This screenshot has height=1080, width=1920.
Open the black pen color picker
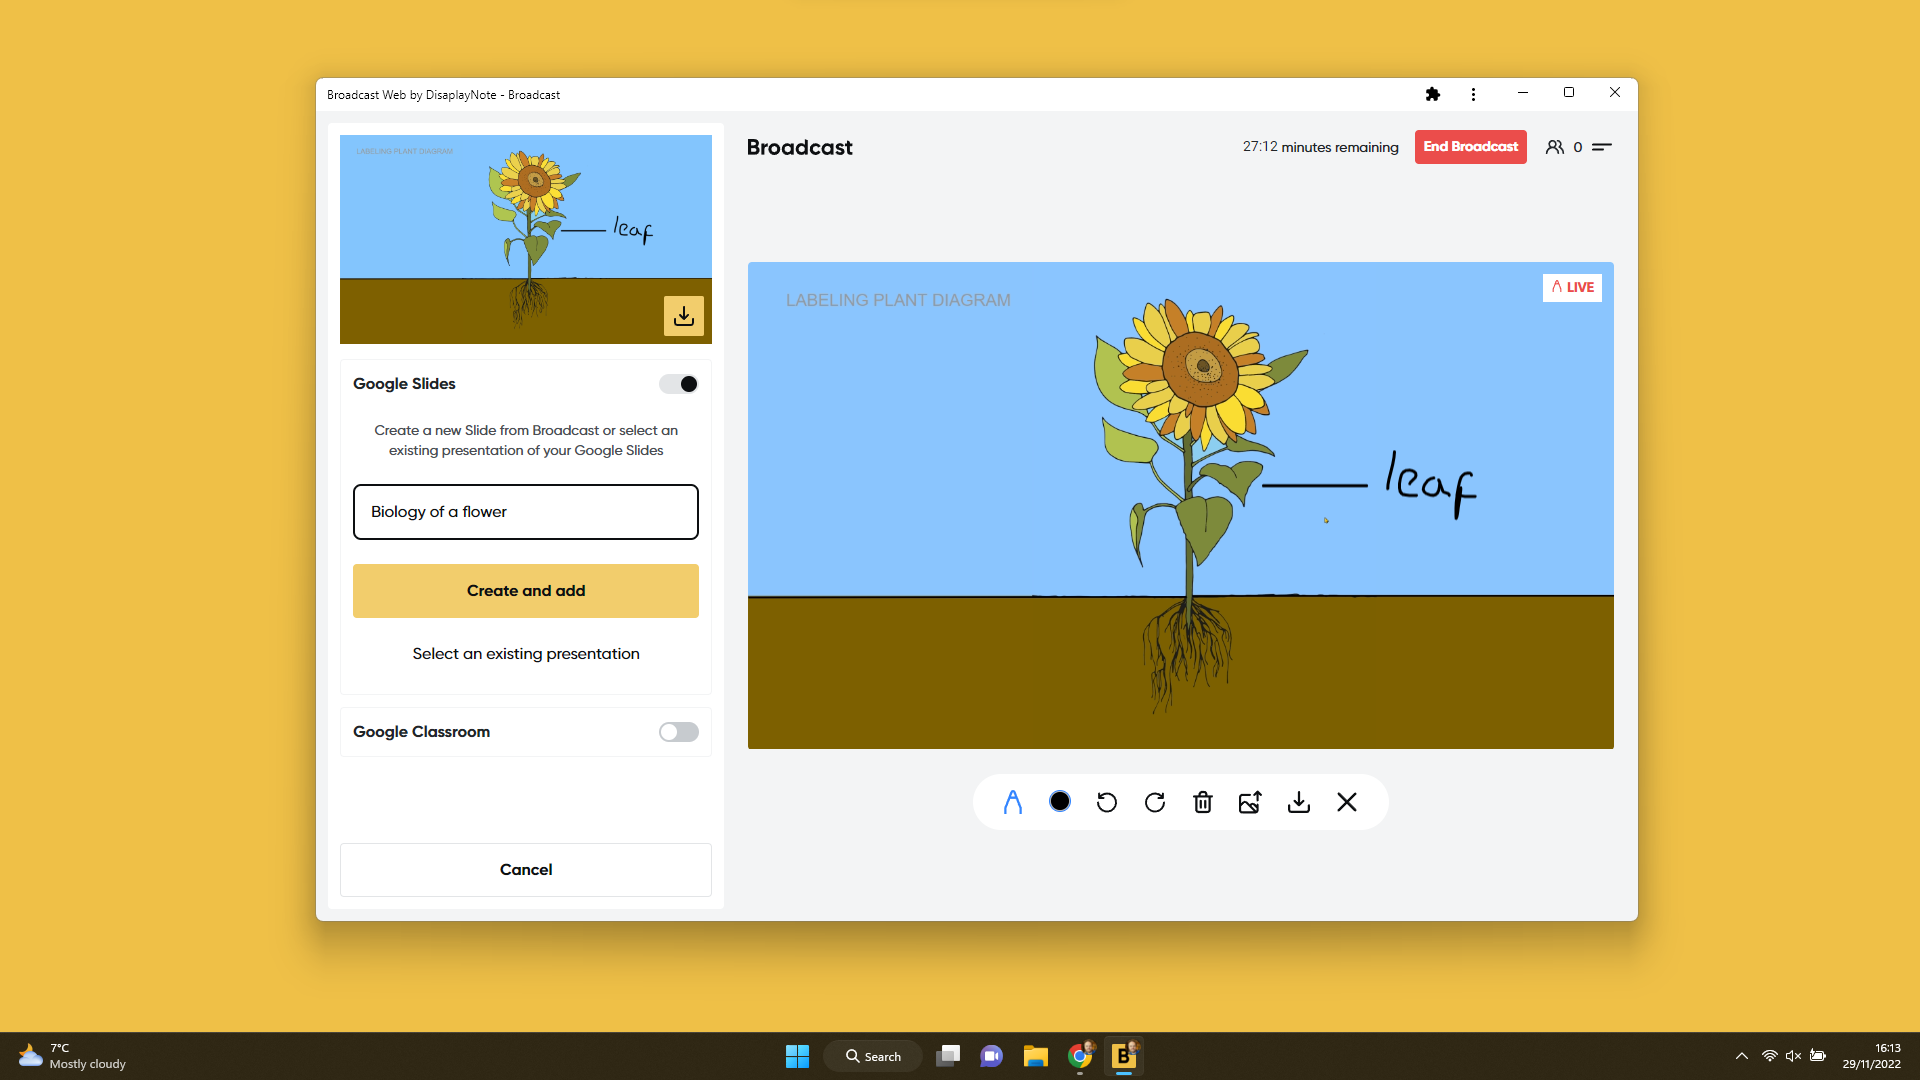click(1060, 801)
